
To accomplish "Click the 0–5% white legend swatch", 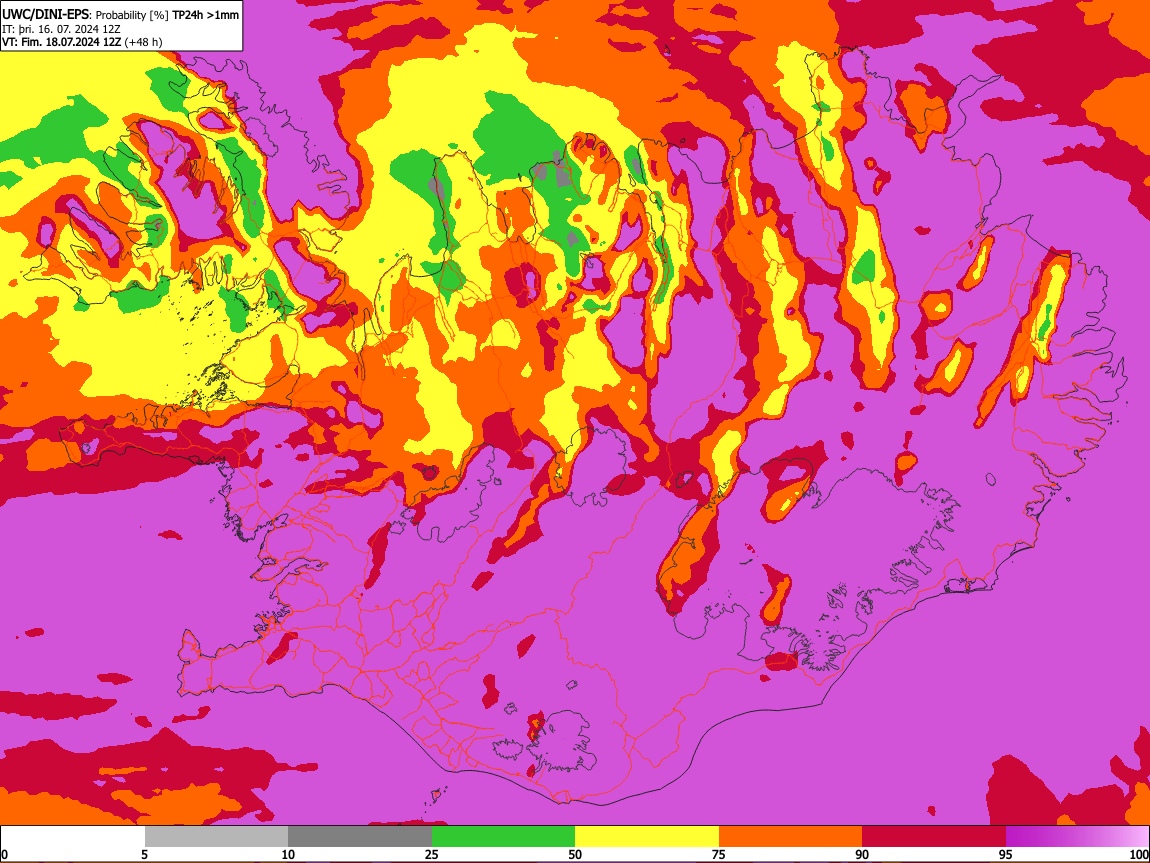I will coord(73,836).
